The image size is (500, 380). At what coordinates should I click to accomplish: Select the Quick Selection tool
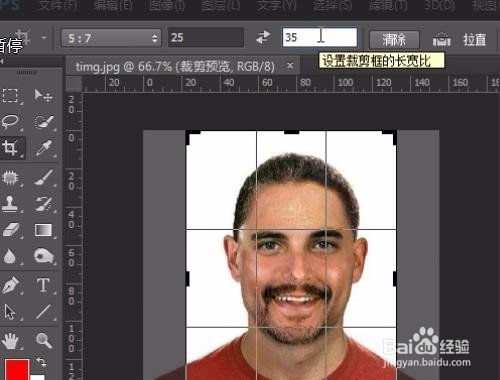click(44, 122)
